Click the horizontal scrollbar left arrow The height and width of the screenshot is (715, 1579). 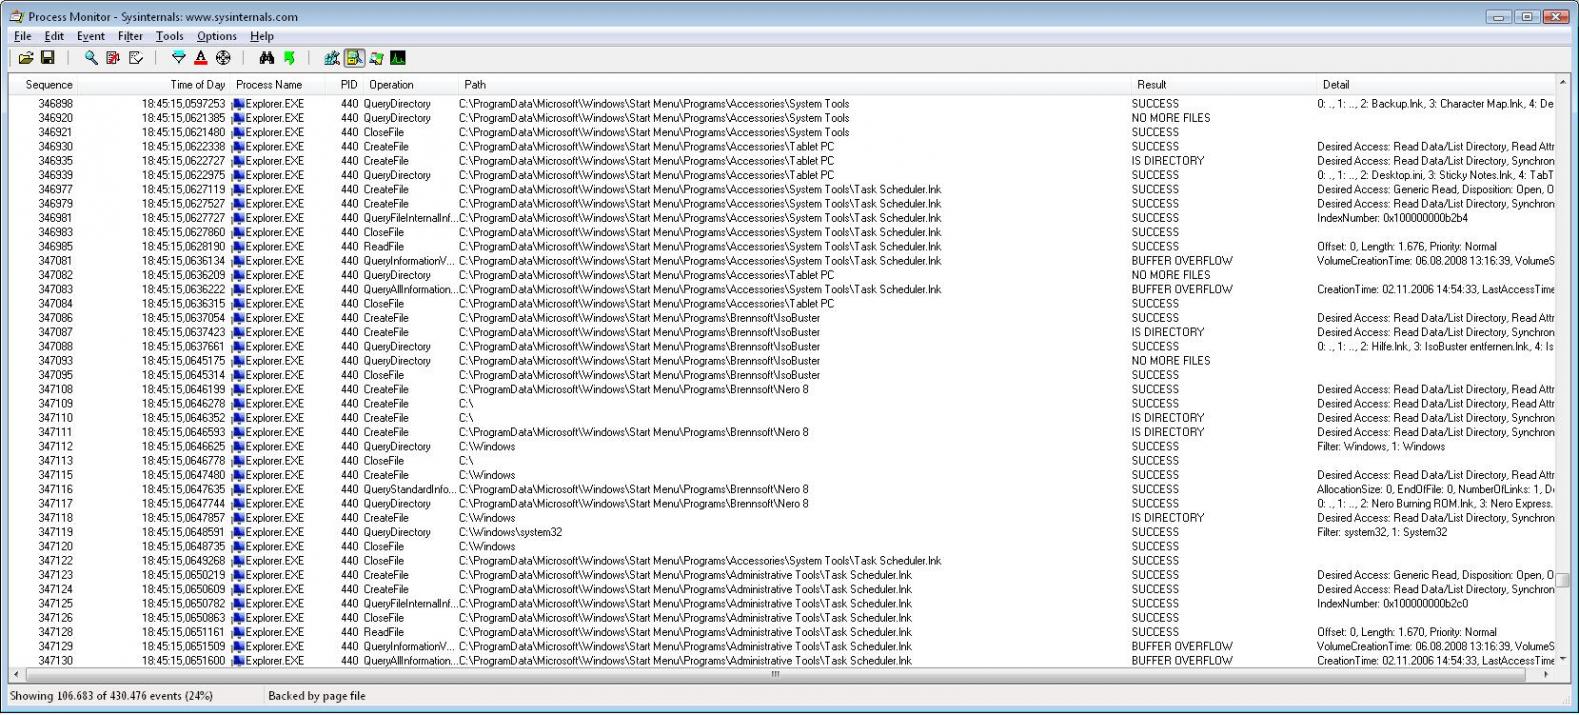point(16,675)
